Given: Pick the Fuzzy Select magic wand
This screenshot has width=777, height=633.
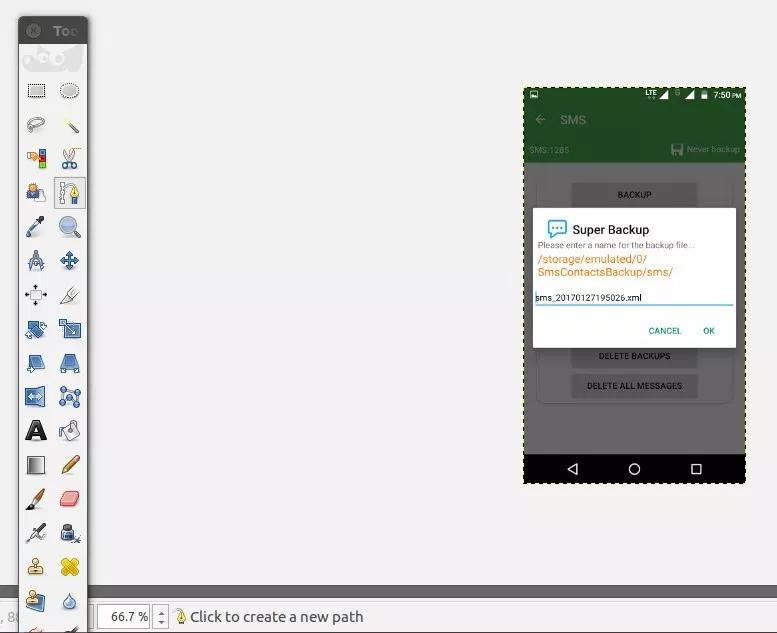Looking at the screenshot, I should 70,125.
